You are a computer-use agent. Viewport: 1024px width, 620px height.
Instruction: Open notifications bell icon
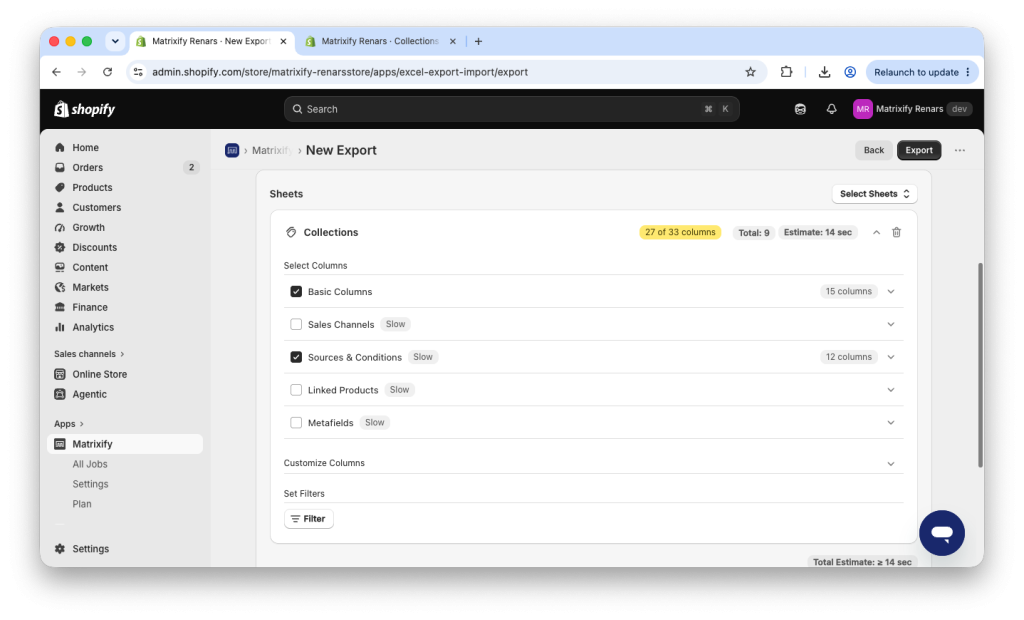831,109
